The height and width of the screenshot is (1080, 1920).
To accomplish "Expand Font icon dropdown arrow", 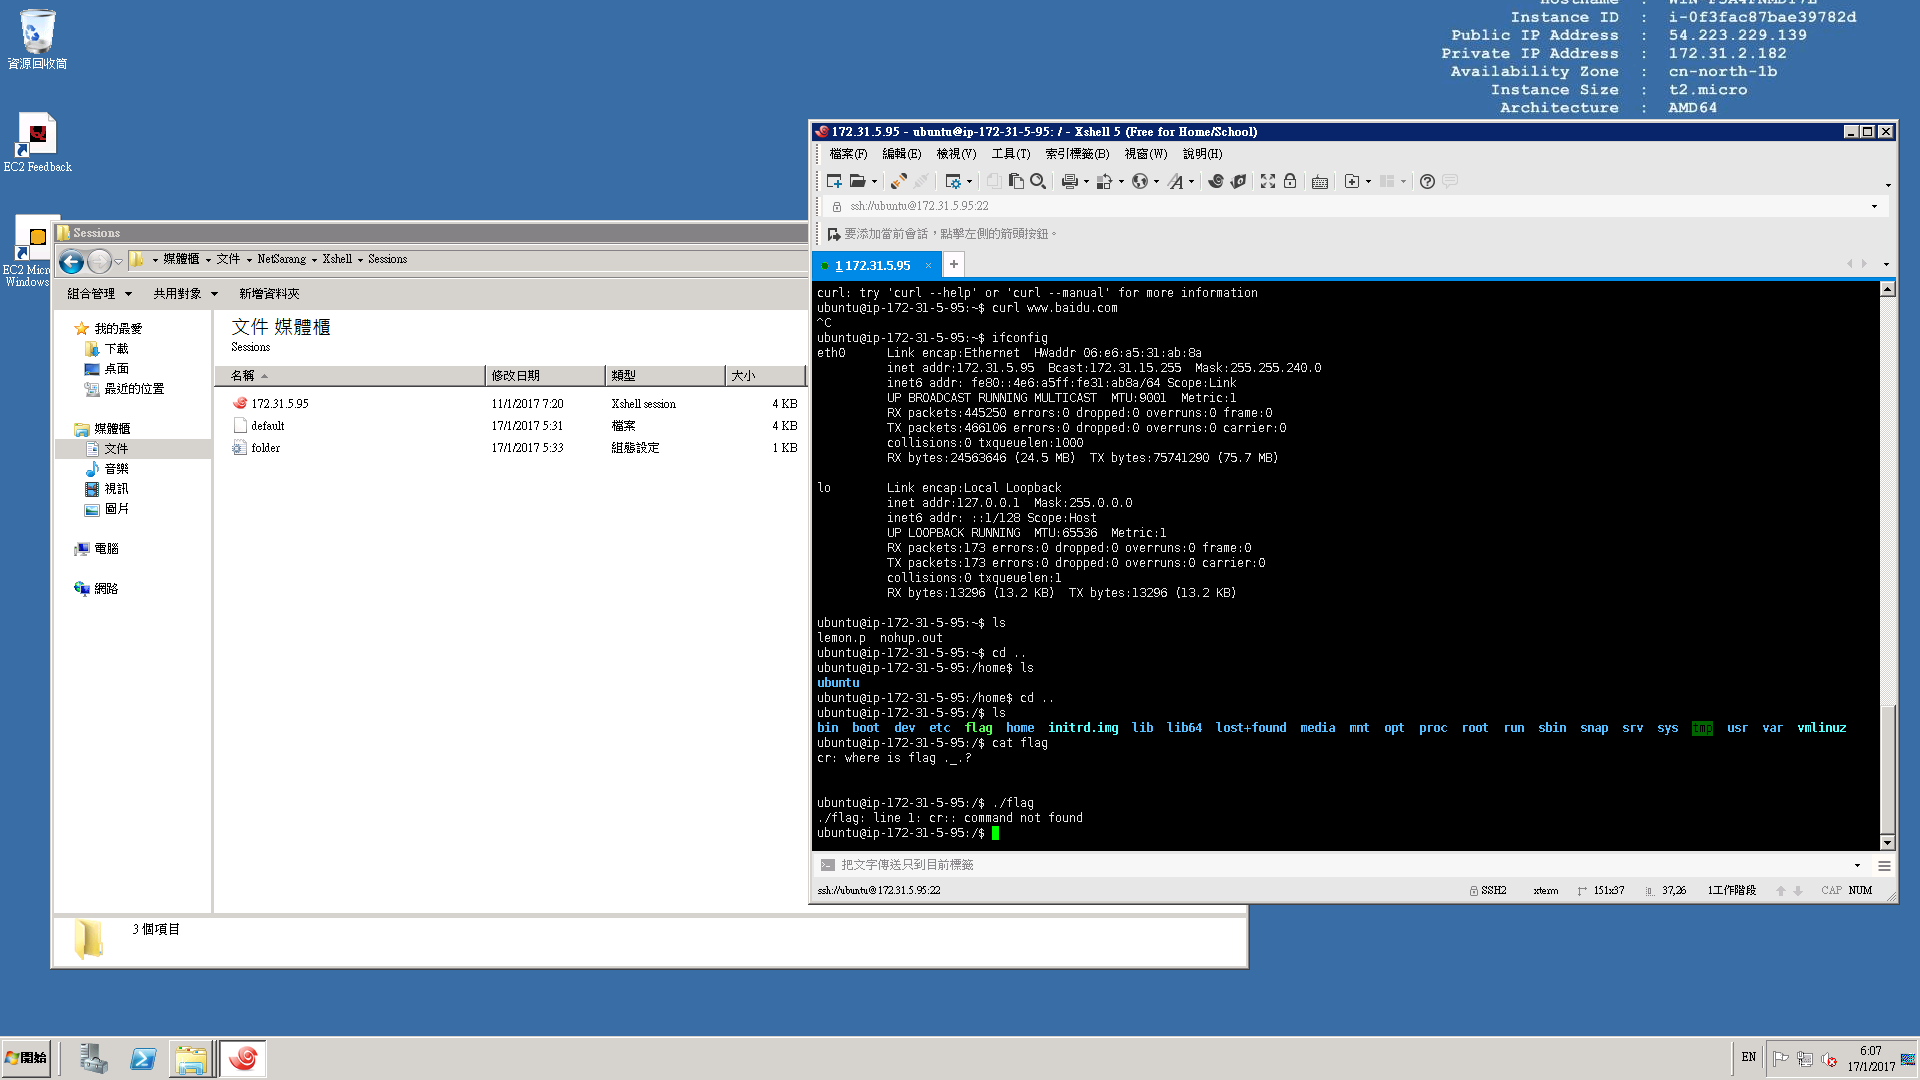I will (1191, 182).
